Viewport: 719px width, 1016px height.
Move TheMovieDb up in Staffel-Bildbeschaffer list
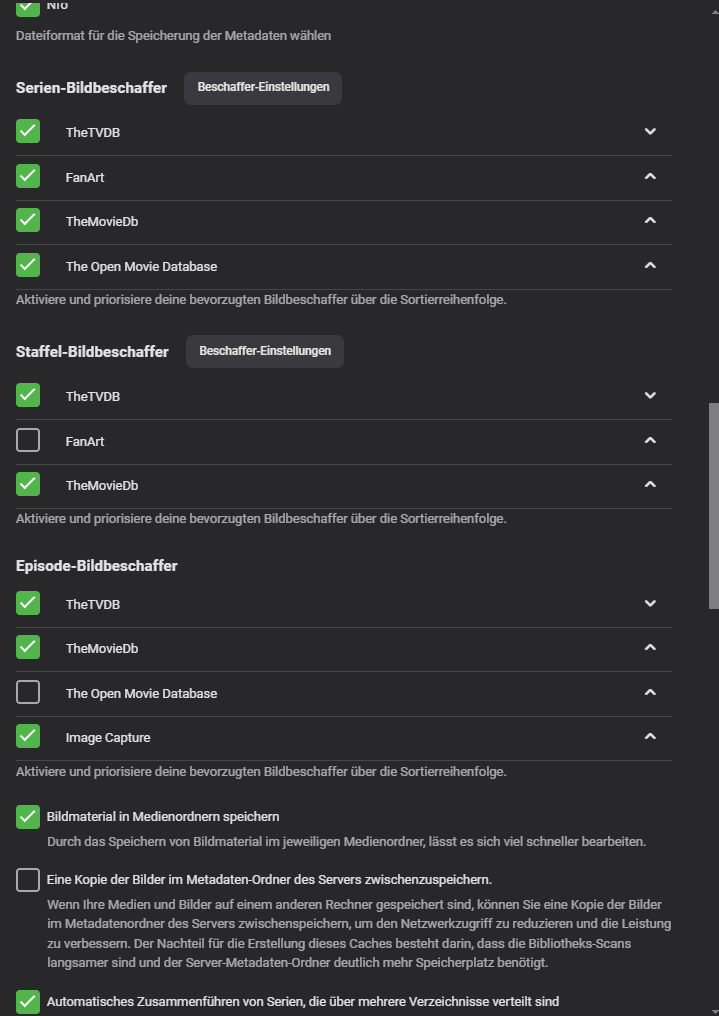650,485
